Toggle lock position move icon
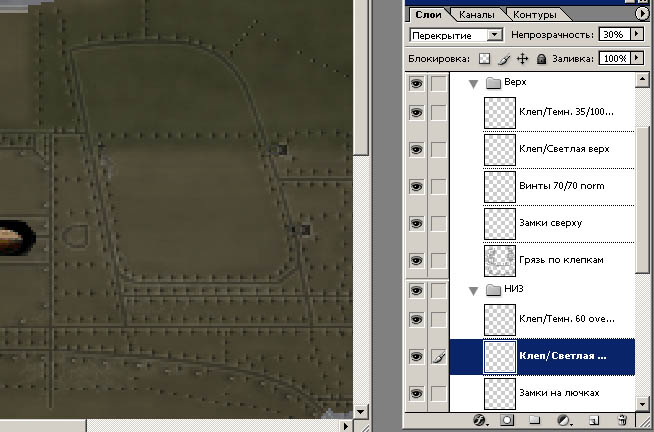The image size is (654, 432). (522, 59)
